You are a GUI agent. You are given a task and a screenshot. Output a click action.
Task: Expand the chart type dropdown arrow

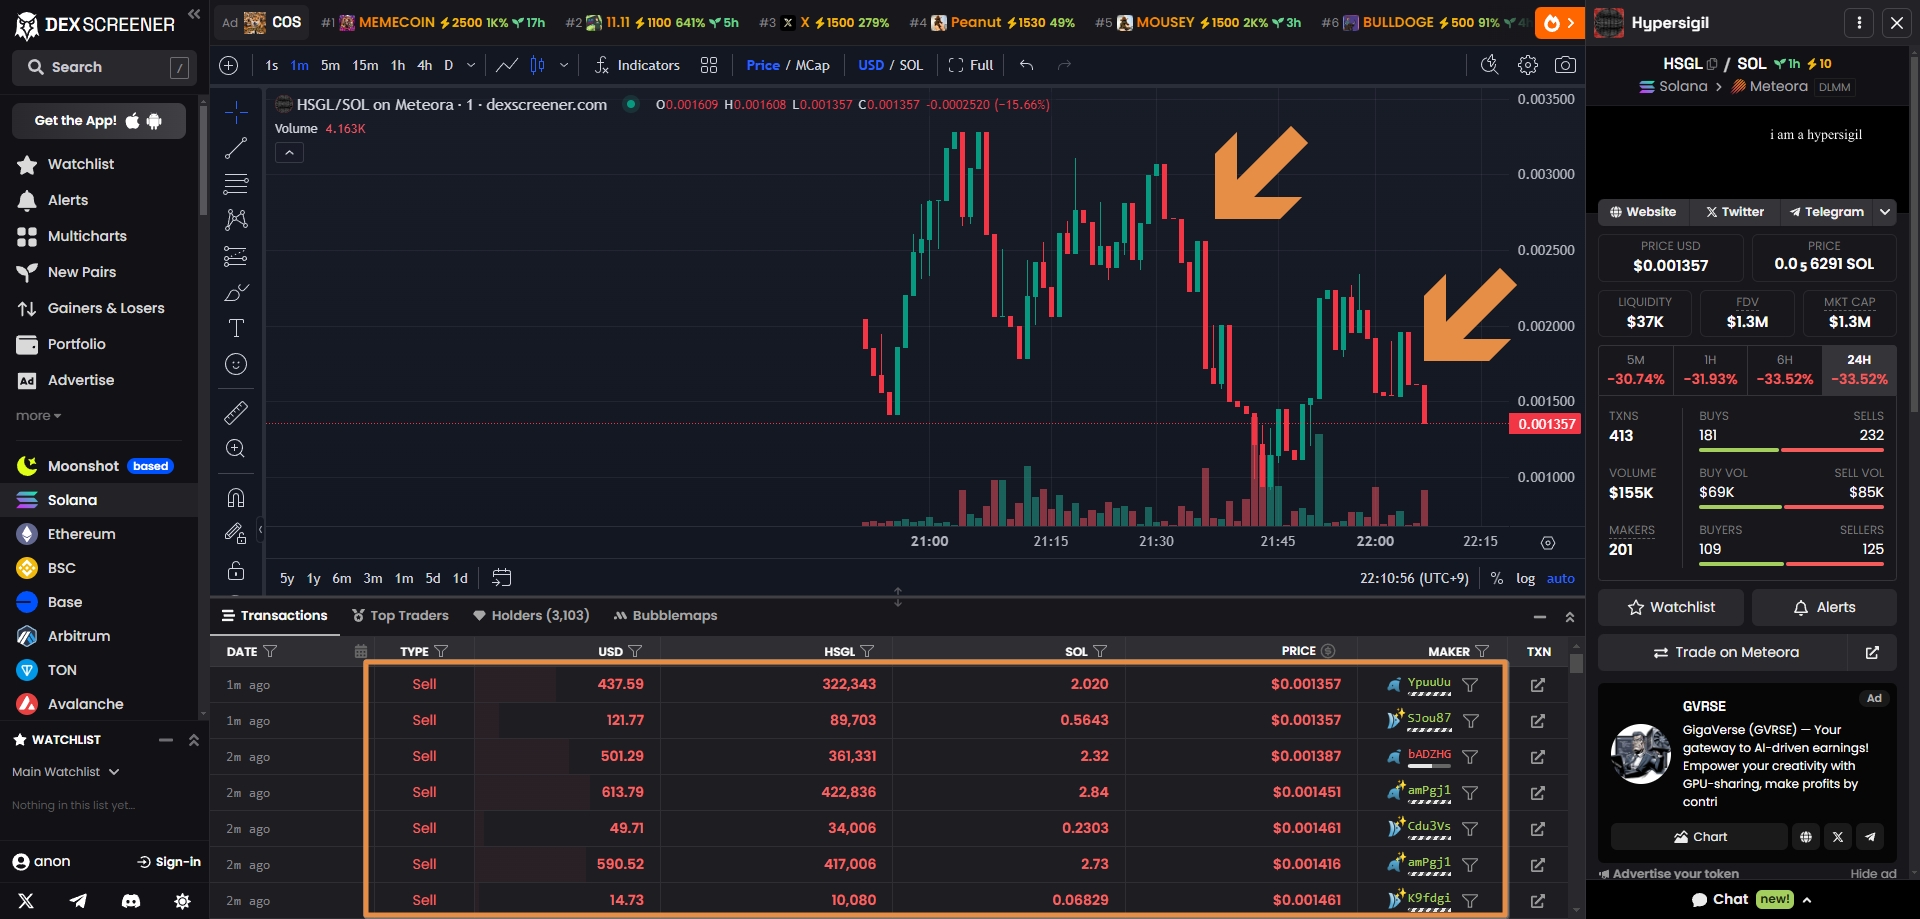tap(564, 65)
